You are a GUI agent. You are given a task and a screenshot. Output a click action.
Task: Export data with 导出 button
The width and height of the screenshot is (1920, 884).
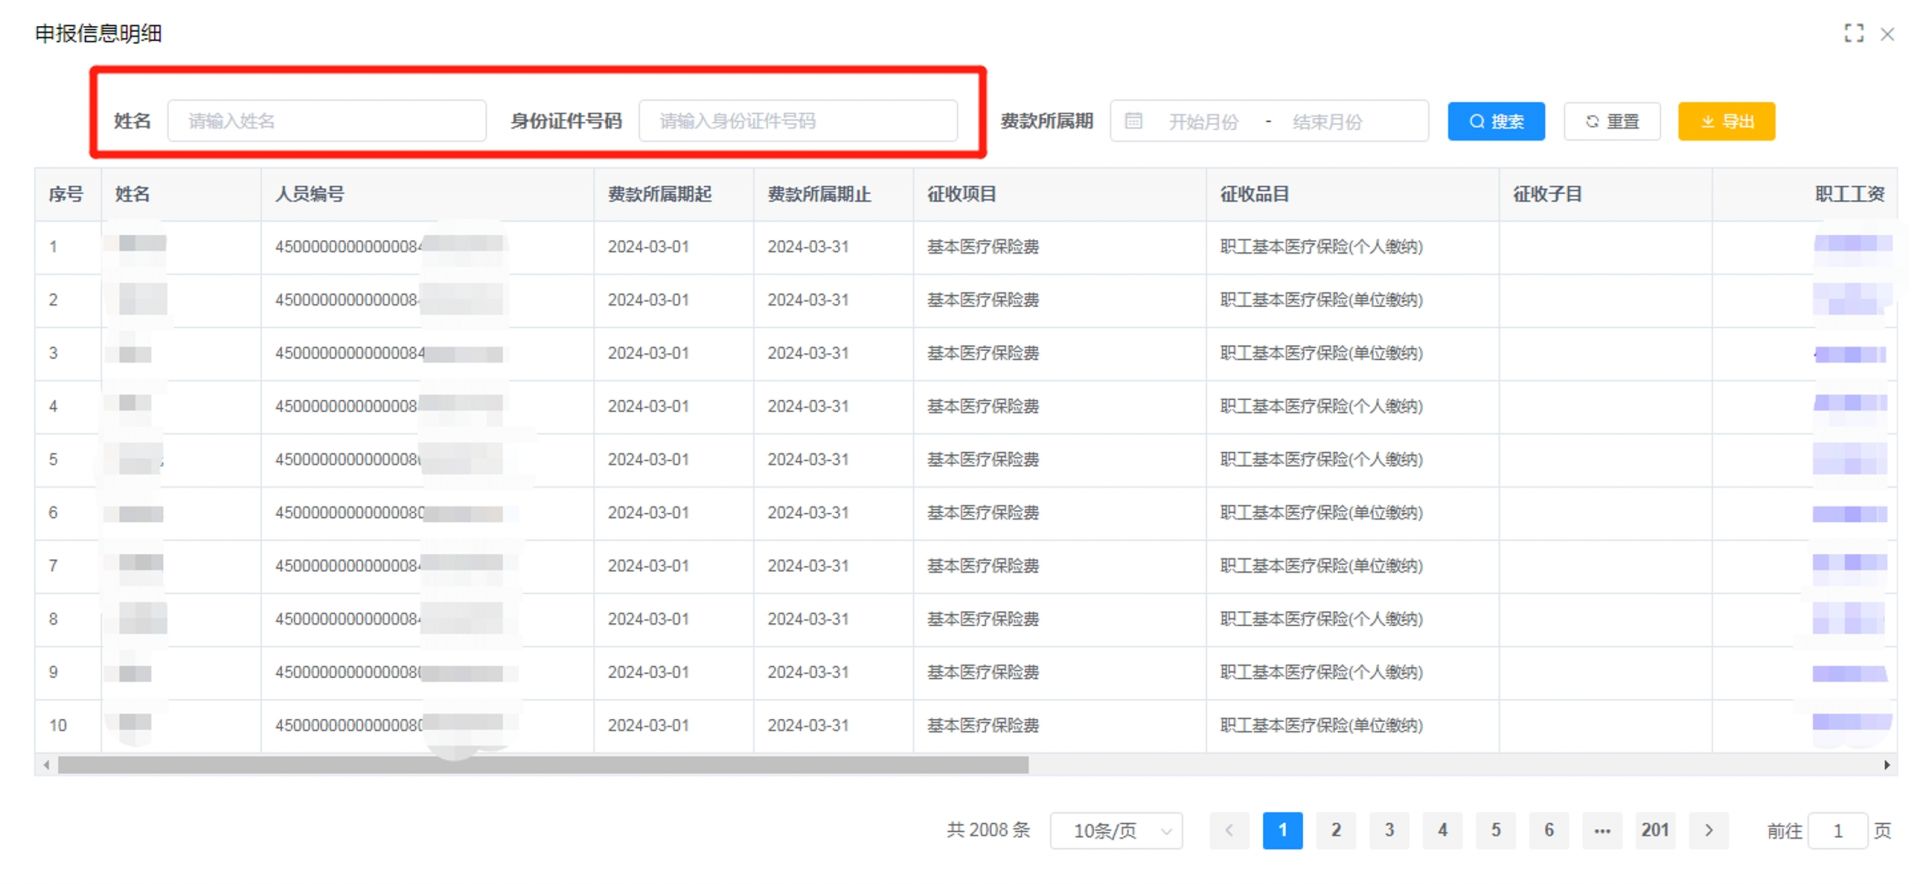tap(1726, 121)
